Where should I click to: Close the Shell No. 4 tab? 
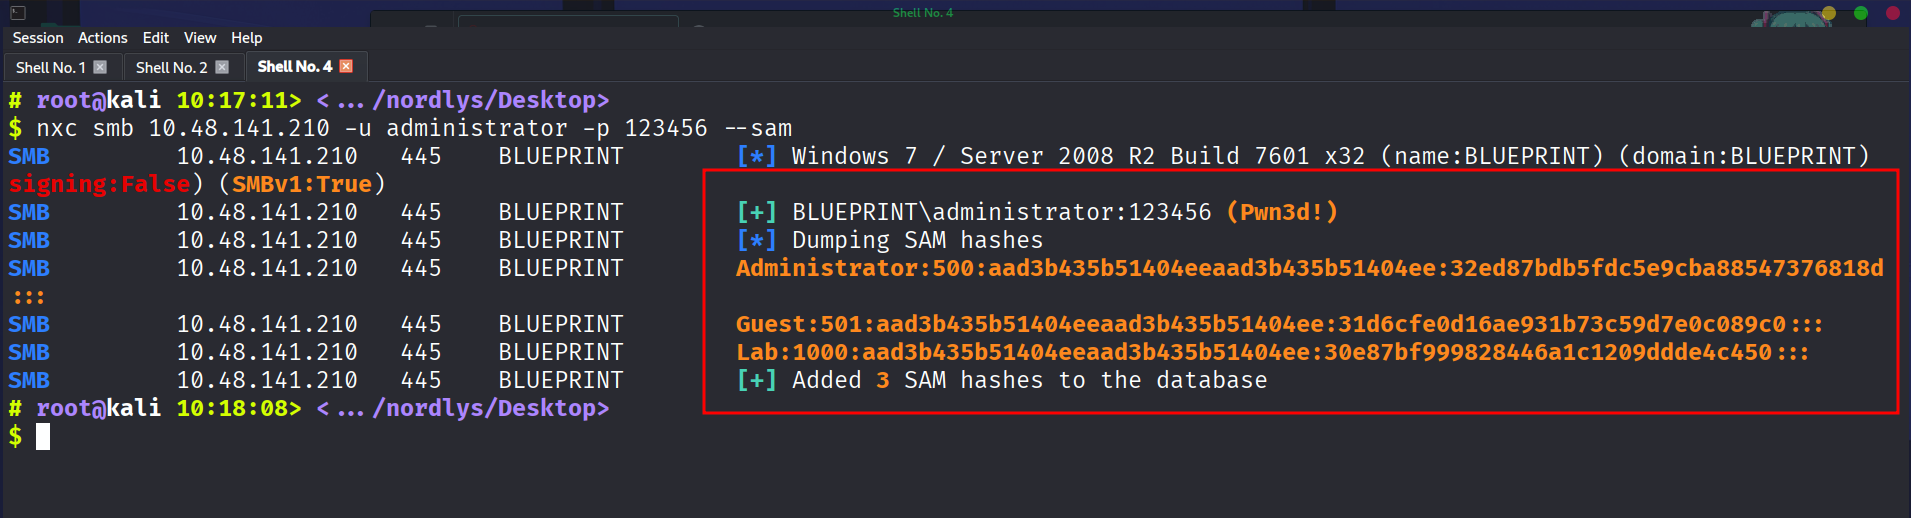[346, 66]
